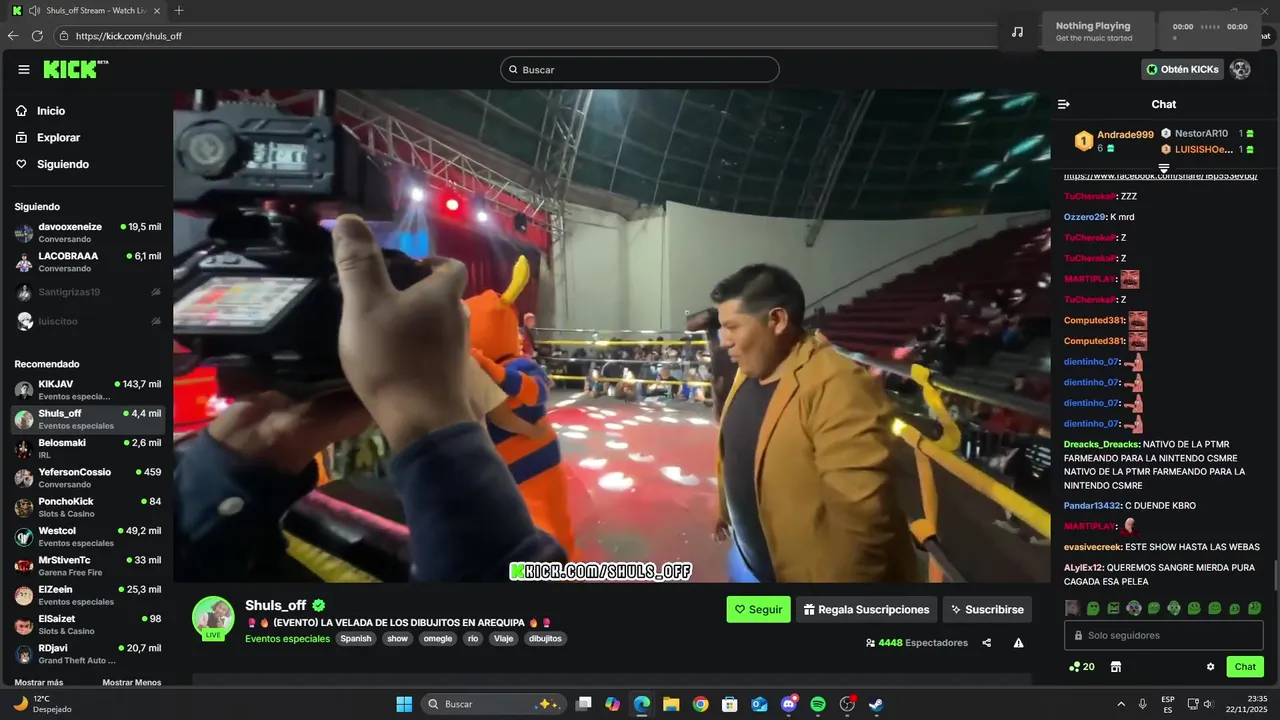Focus the Kick Buscar search field
Image resolution: width=1280 pixels, height=720 pixels.
point(640,69)
